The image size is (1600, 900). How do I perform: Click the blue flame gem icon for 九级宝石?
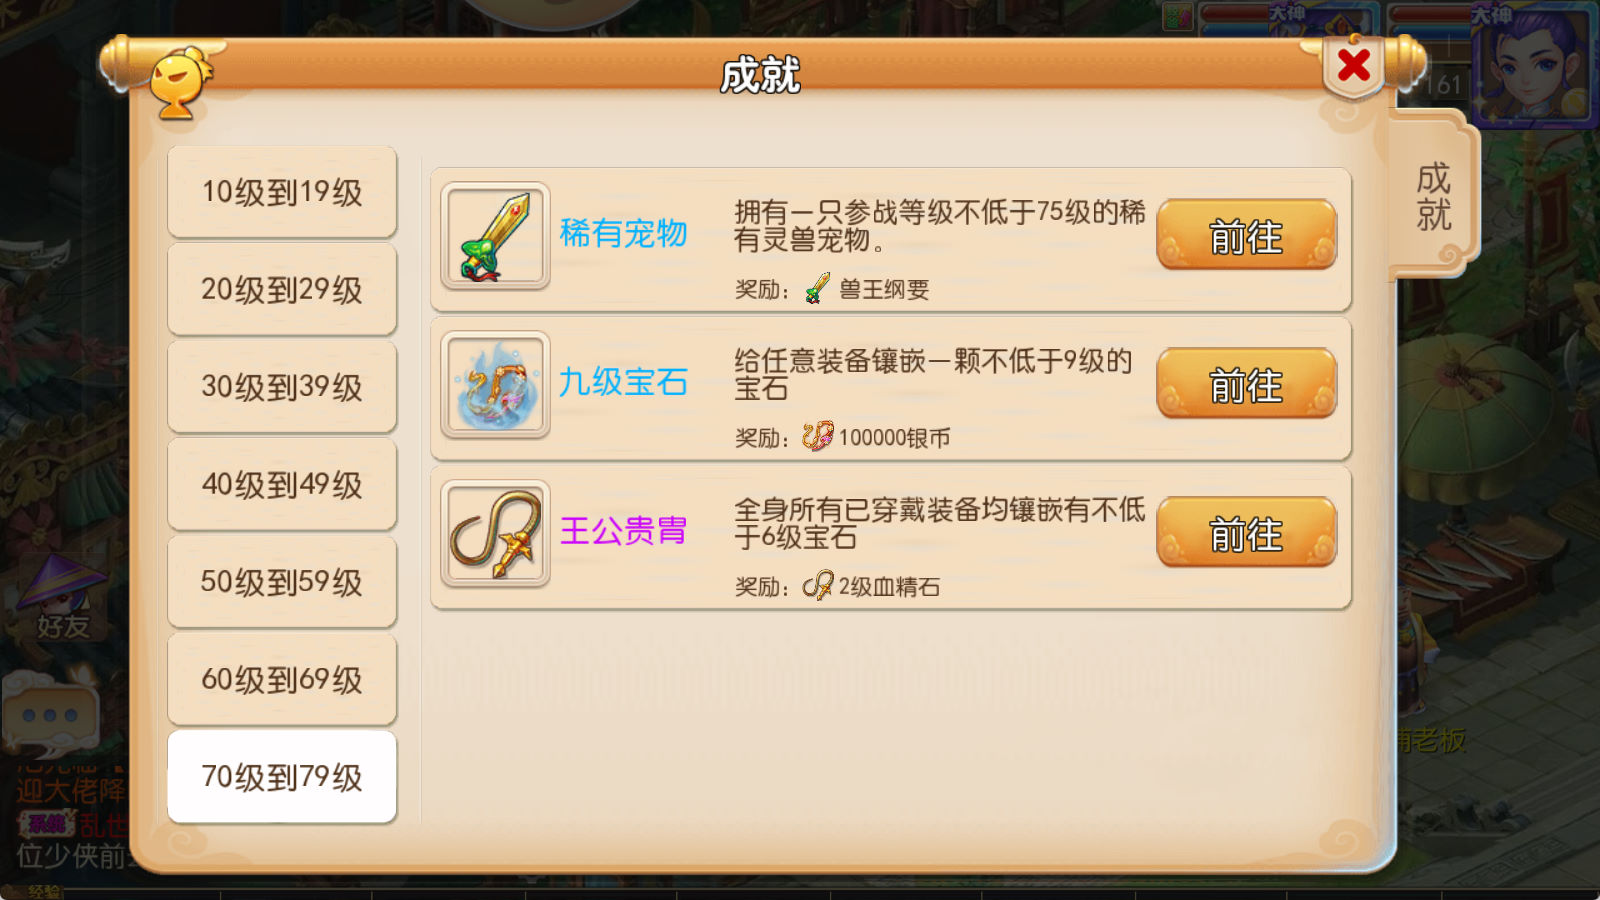(495, 385)
